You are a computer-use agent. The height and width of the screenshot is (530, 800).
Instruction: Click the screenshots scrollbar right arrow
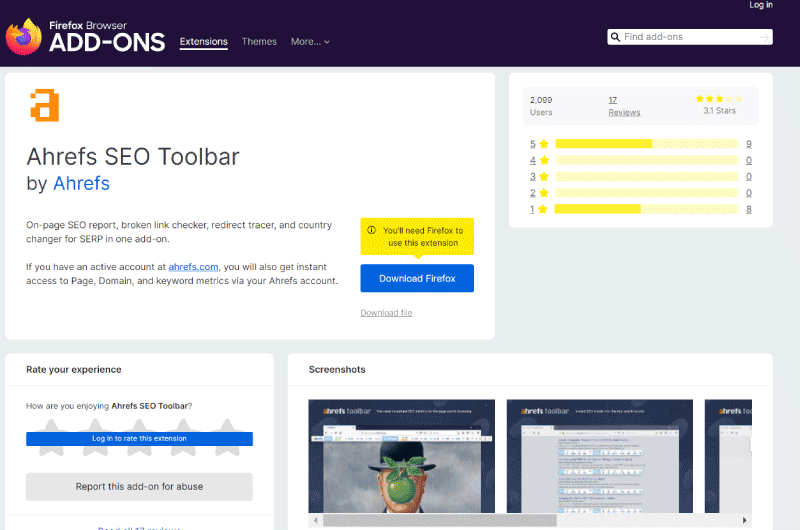pyautogui.click(x=744, y=520)
